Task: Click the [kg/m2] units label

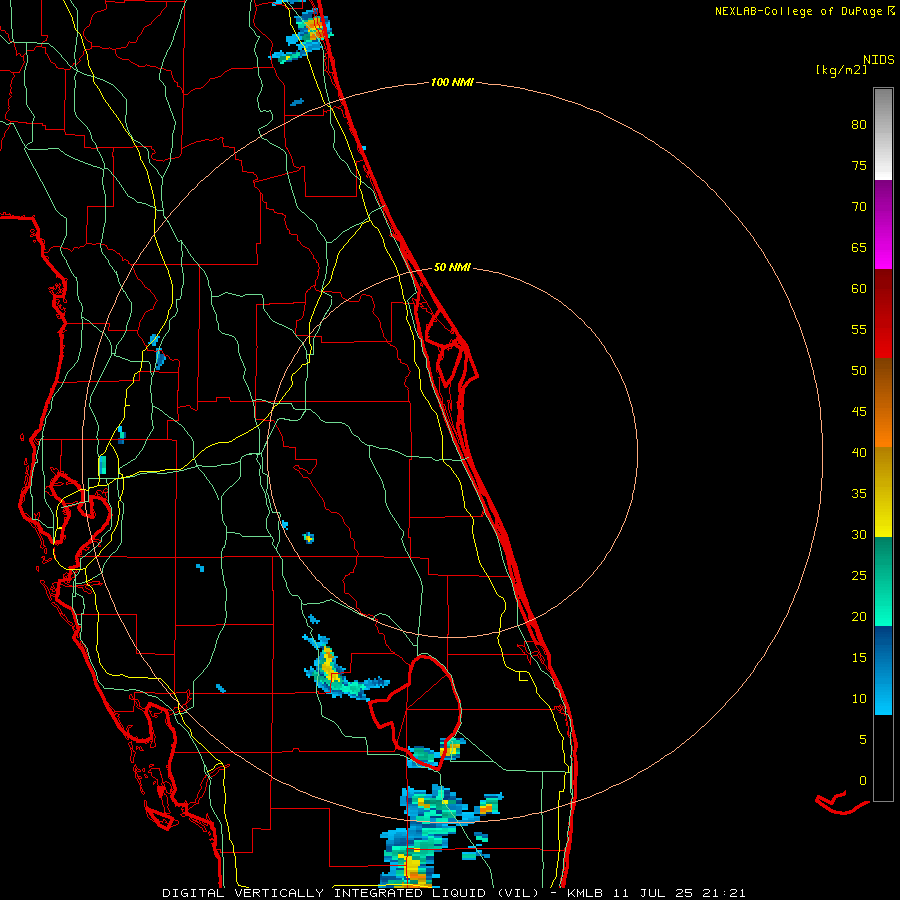Action: [x=841, y=70]
